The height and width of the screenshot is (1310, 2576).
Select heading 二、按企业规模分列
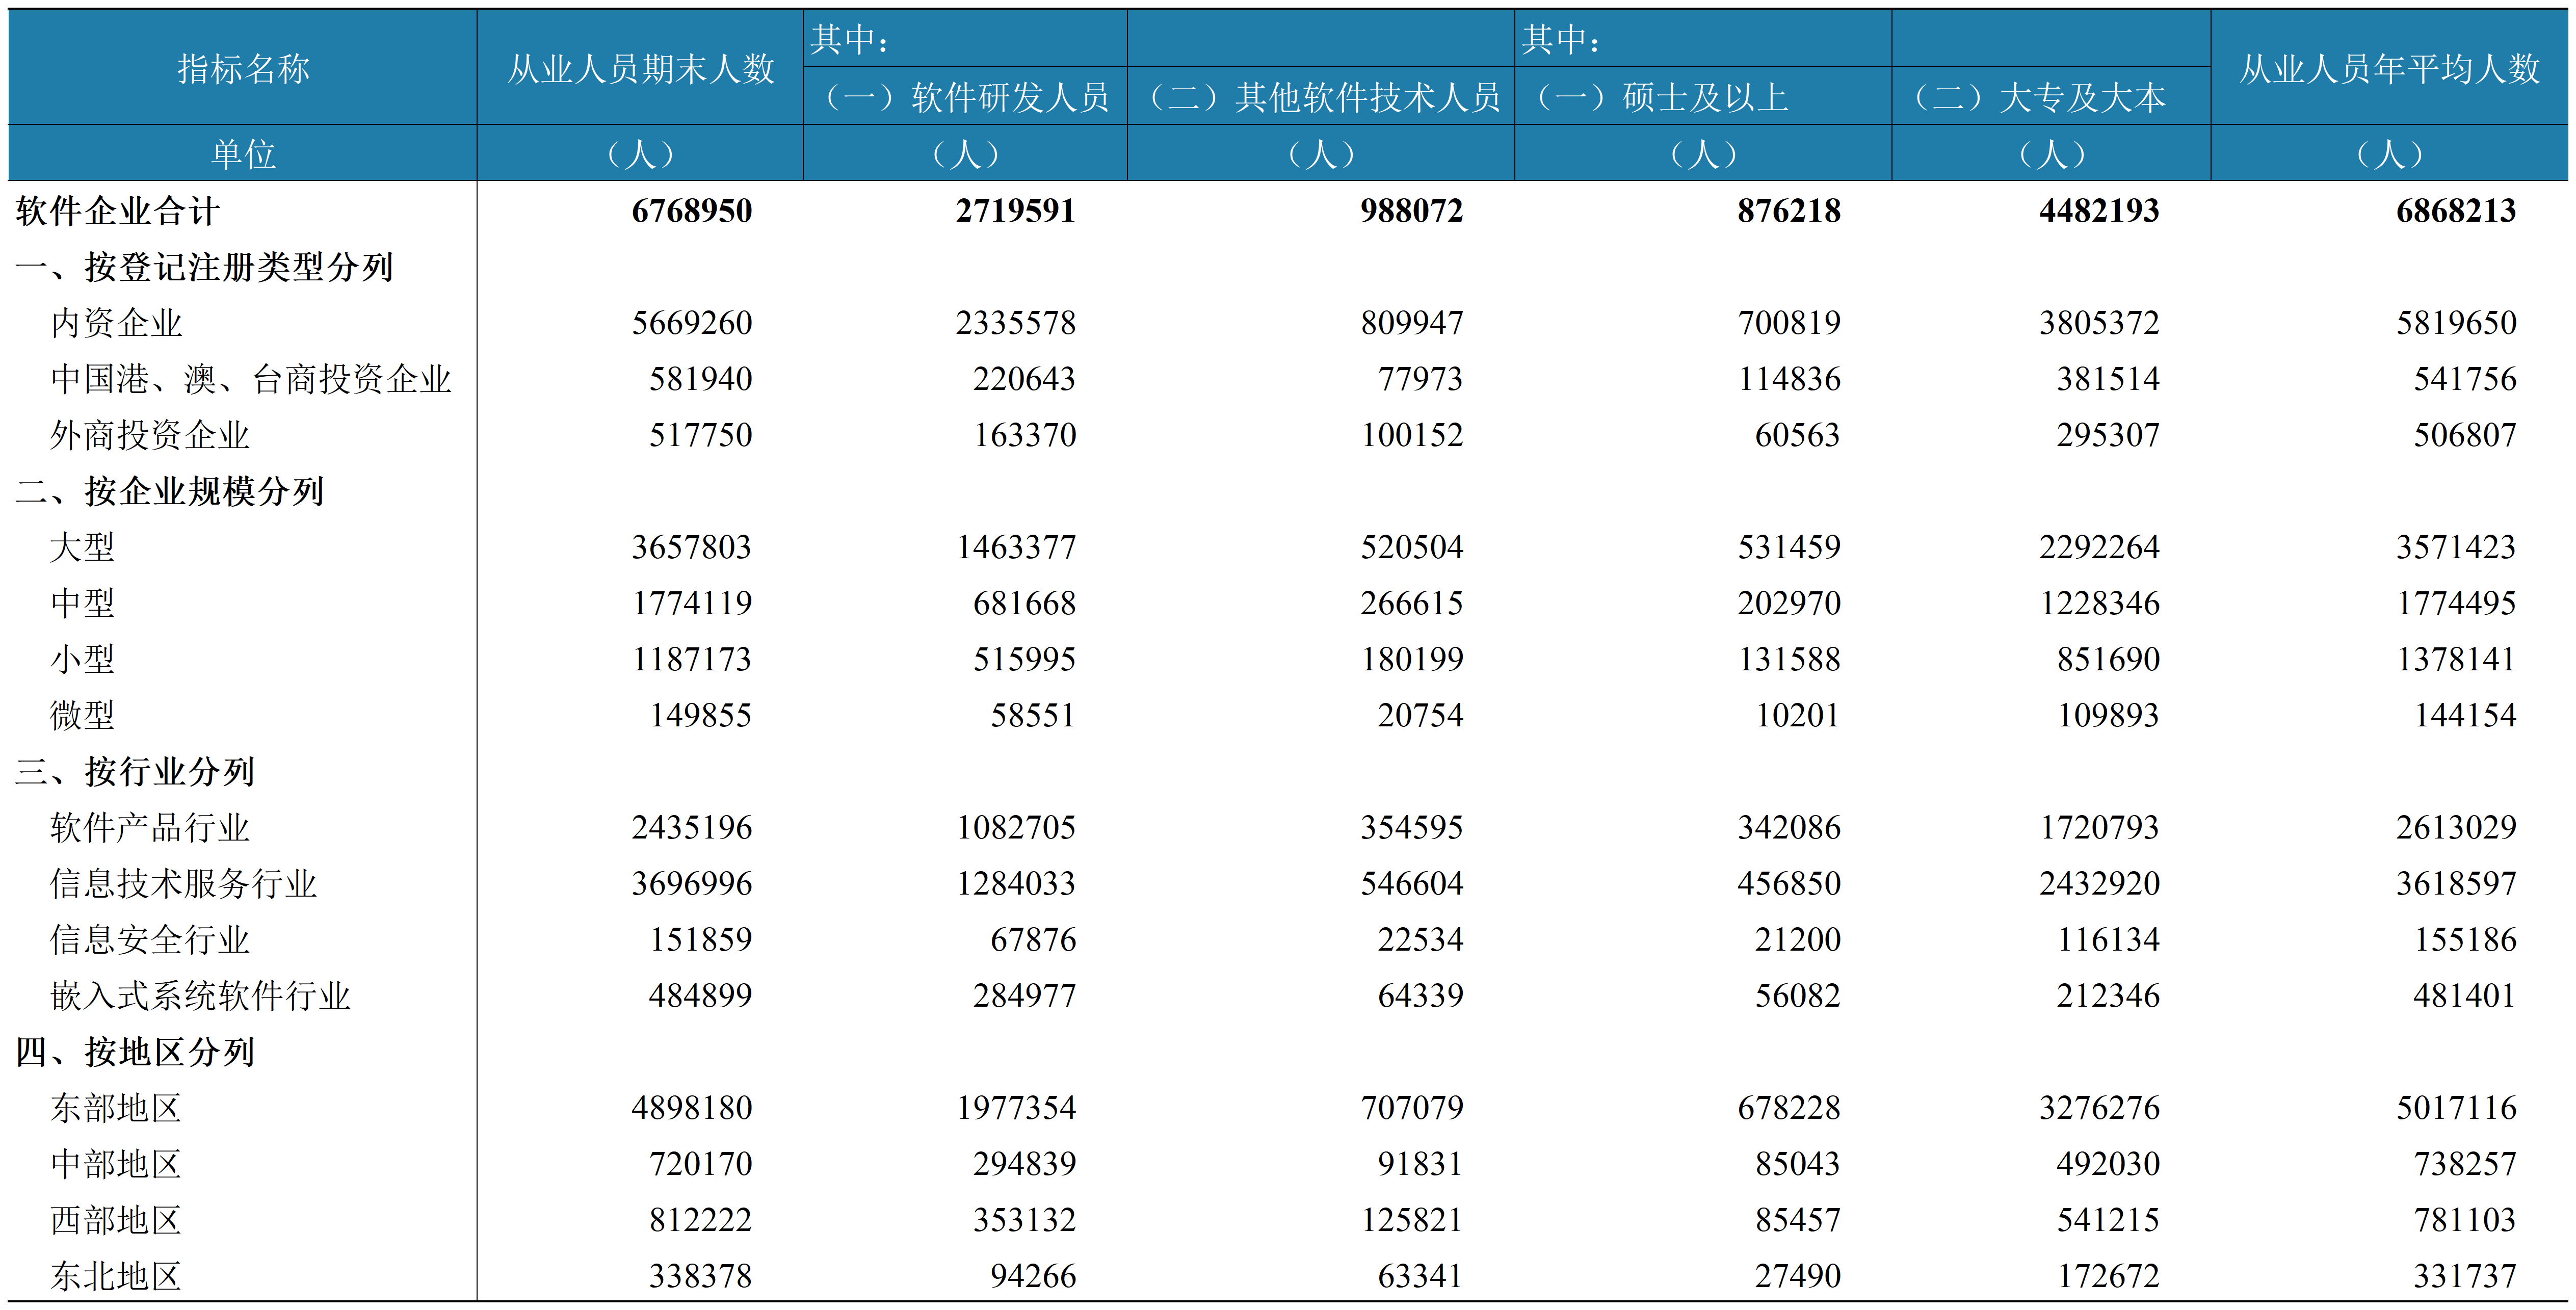click(170, 491)
